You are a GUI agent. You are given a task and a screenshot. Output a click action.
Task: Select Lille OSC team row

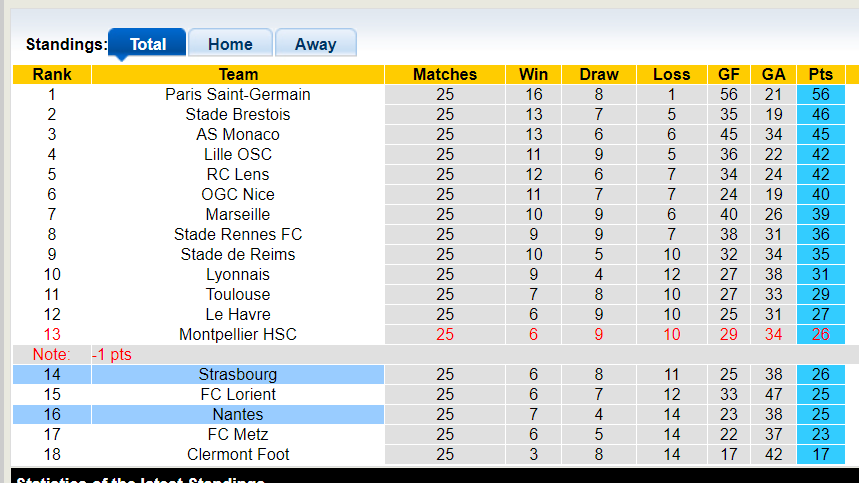pos(238,154)
